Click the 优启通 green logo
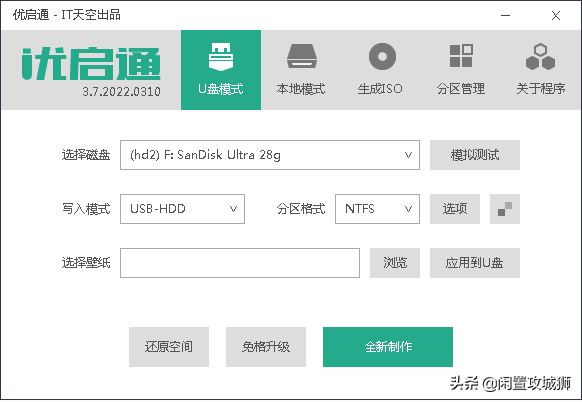582x402 pixels. [91, 63]
